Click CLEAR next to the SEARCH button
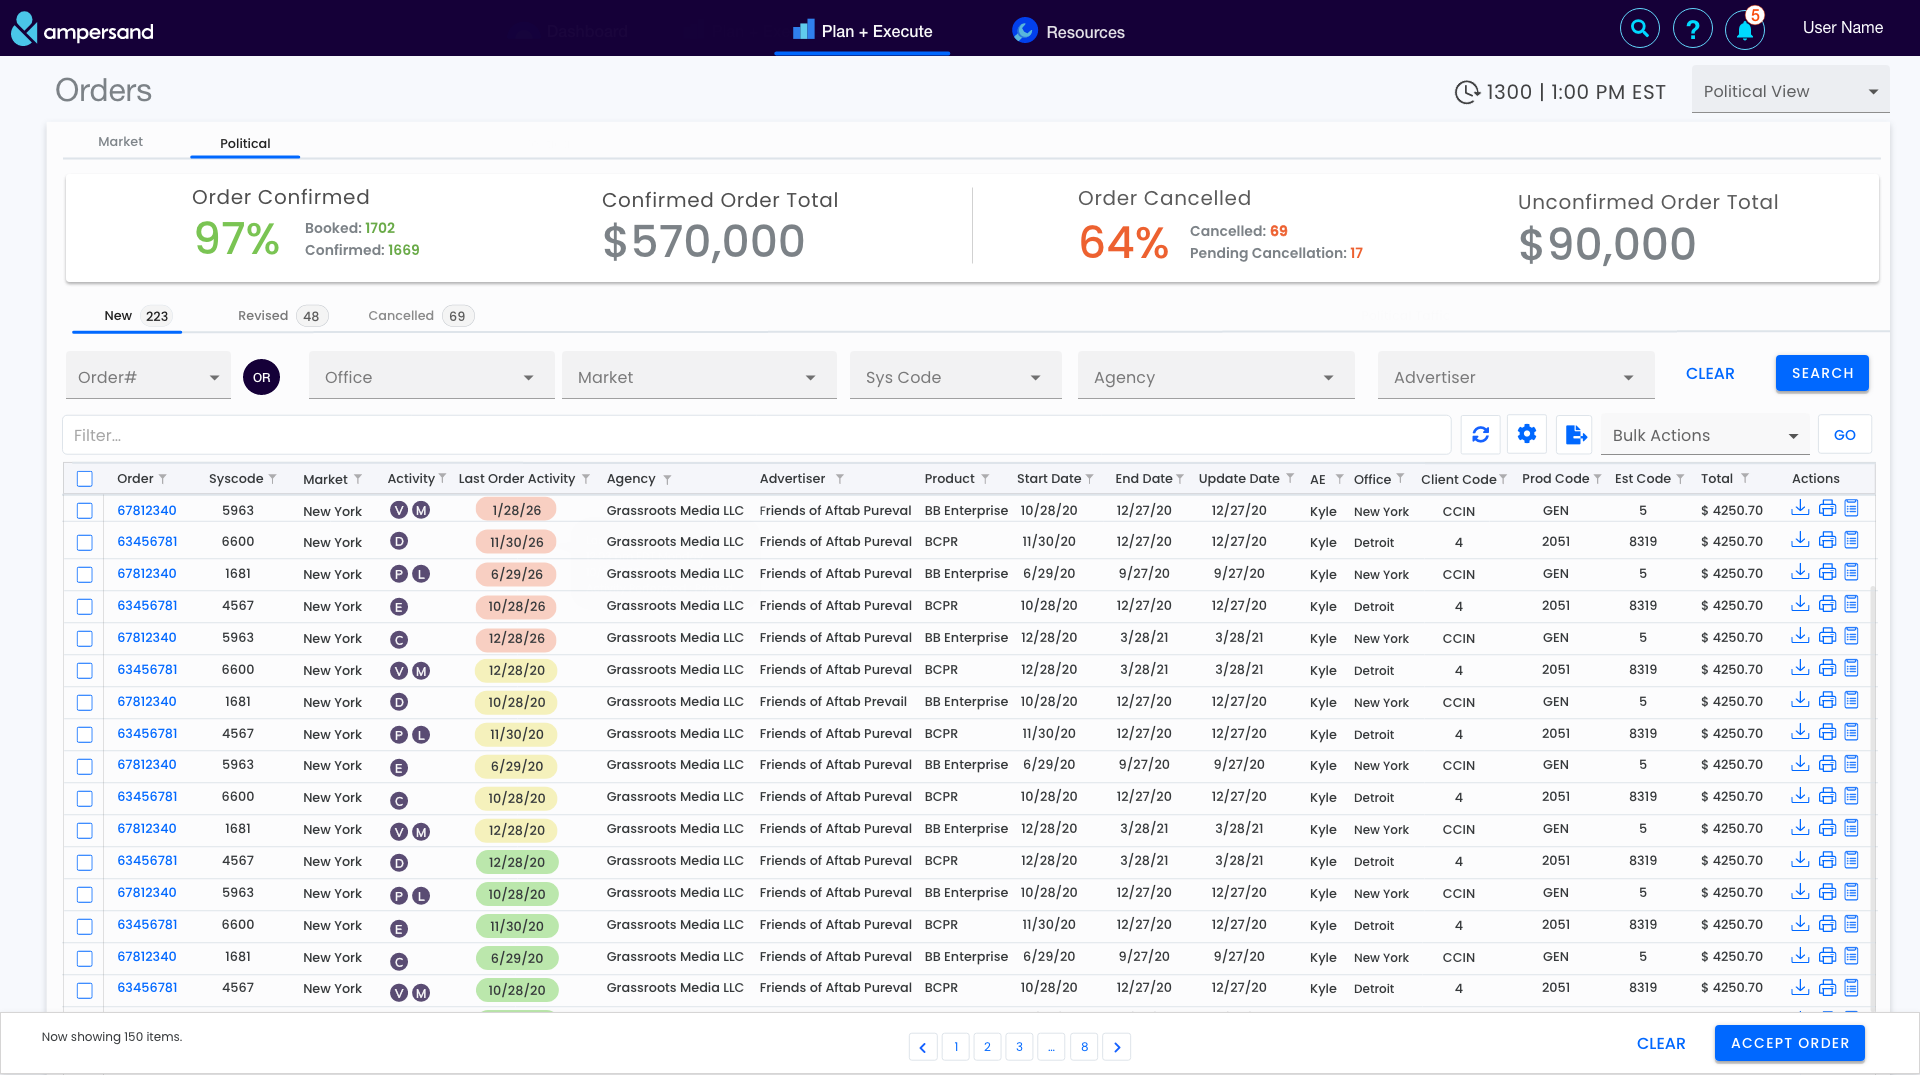Image resolution: width=1920 pixels, height=1075 pixels. pyautogui.click(x=1710, y=373)
